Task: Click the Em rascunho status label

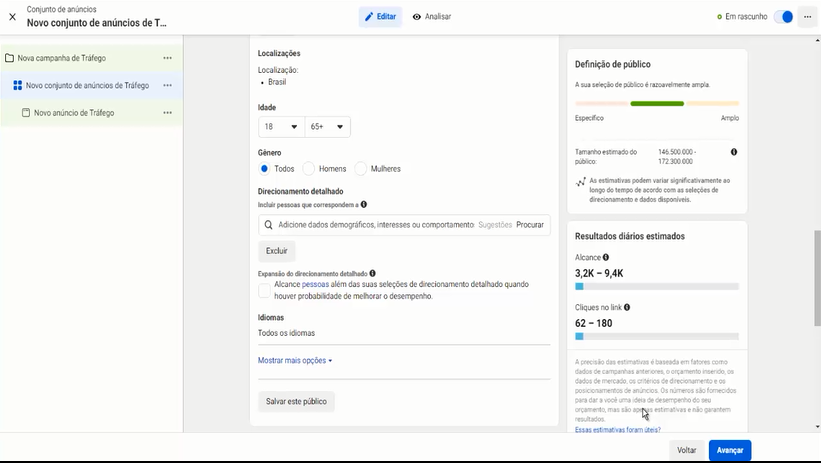Action: point(746,17)
